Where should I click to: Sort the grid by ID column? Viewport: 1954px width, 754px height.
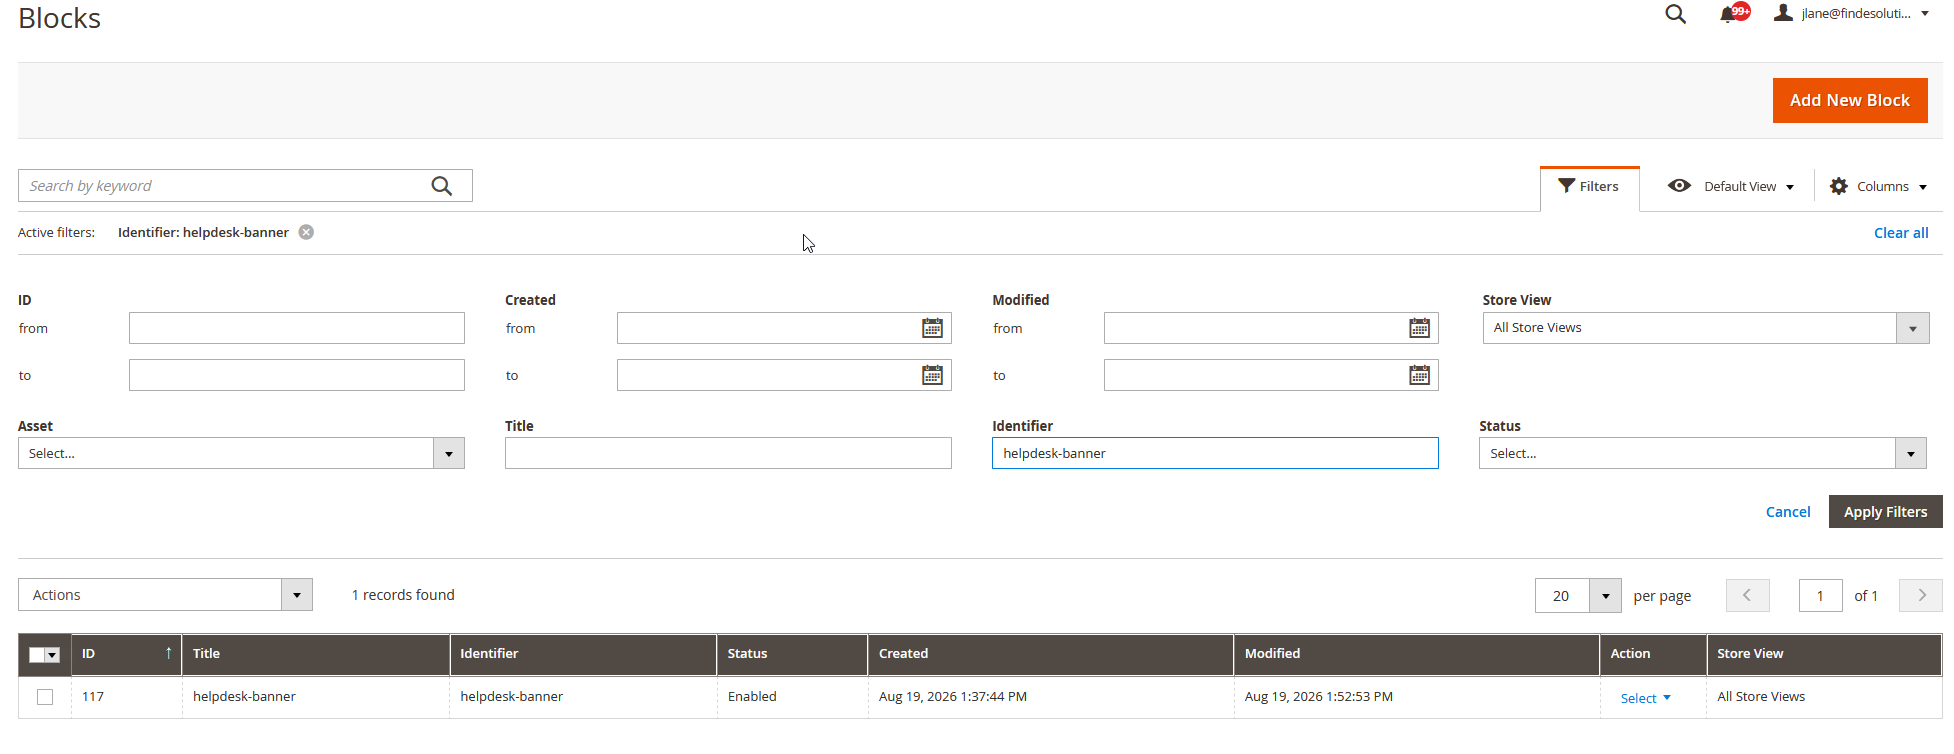(126, 654)
